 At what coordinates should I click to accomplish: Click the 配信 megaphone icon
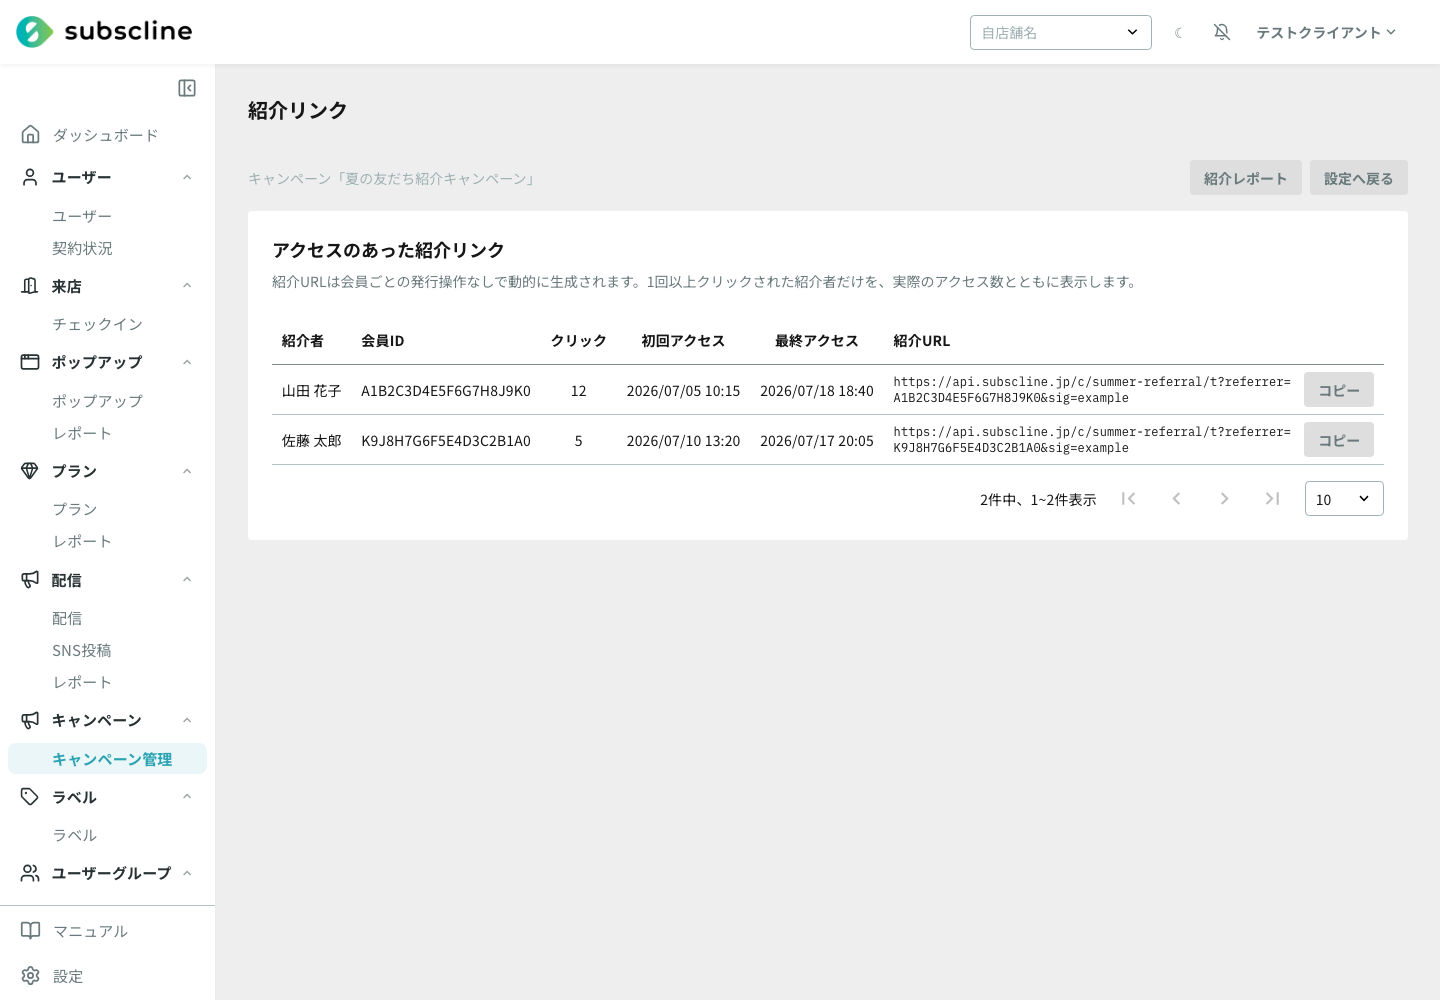click(x=31, y=579)
